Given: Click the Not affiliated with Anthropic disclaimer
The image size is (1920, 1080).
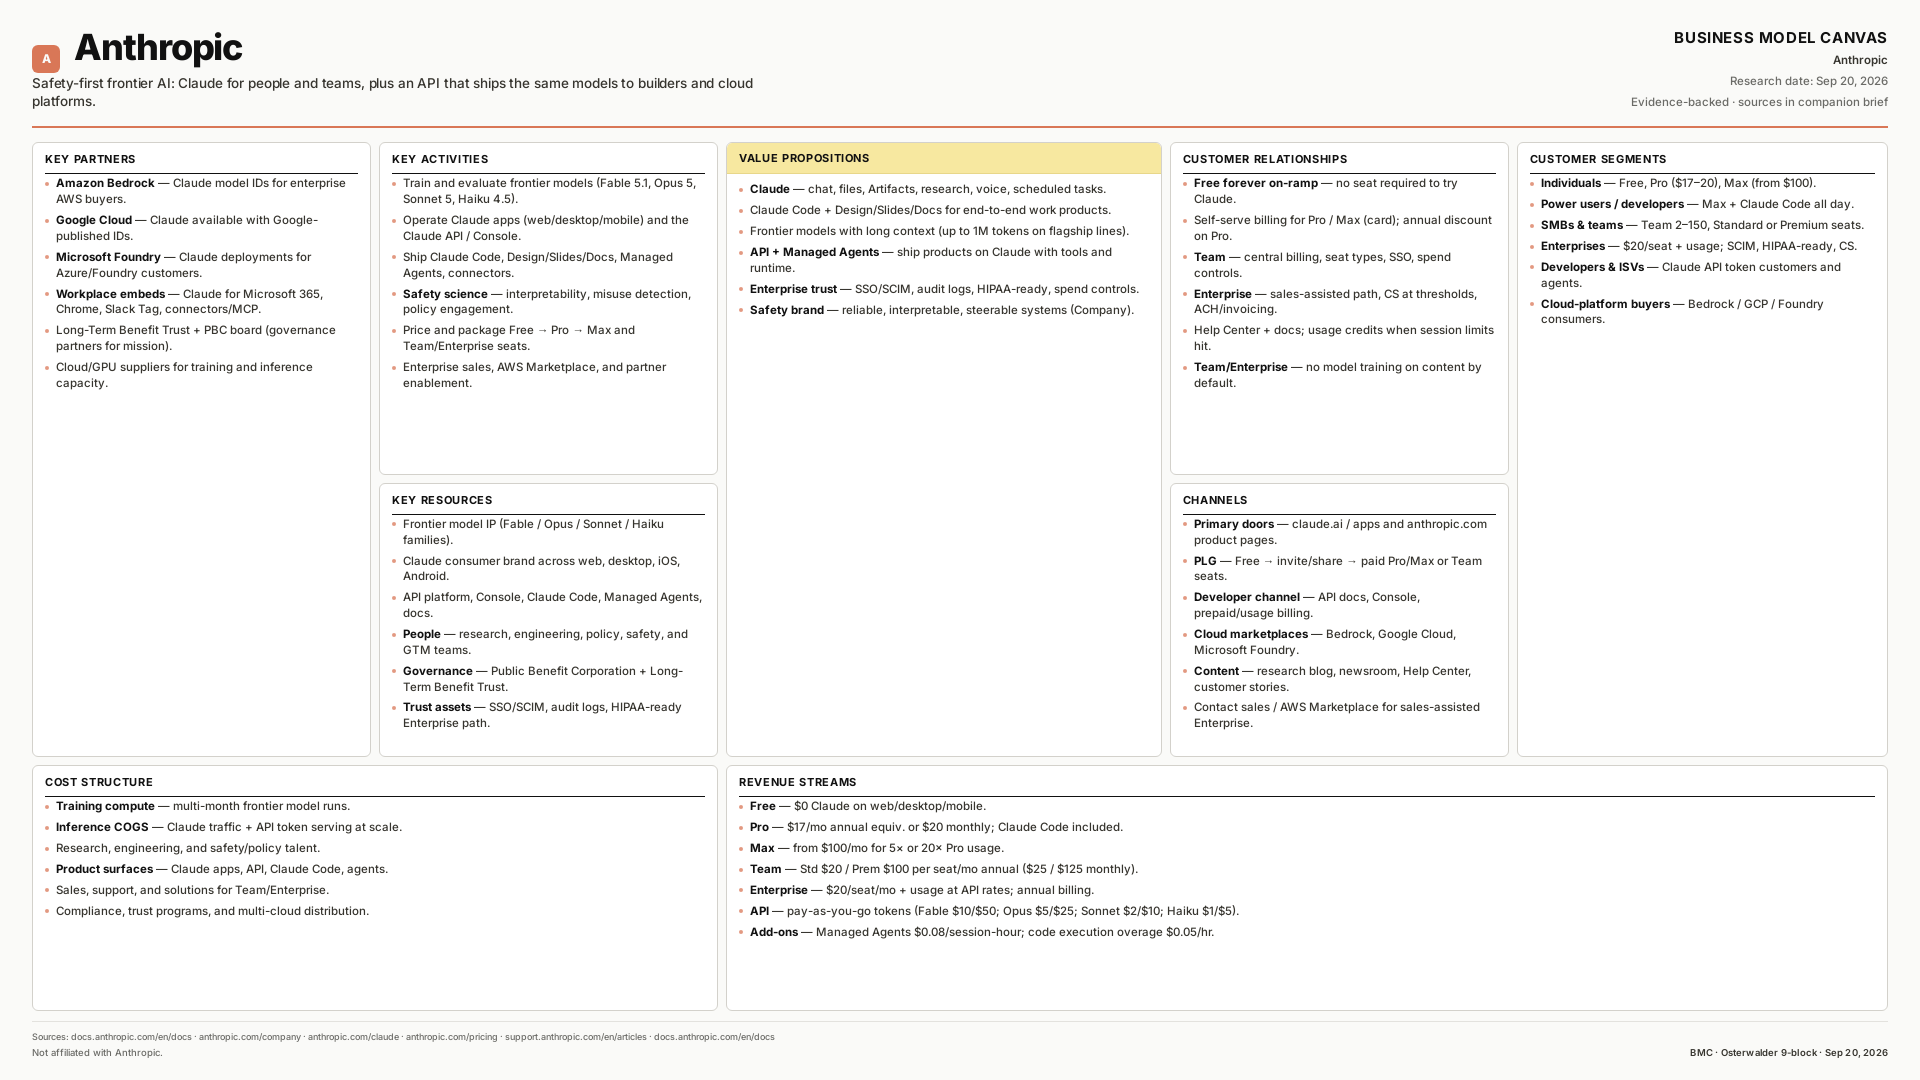Looking at the screenshot, I should (x=97, y=1053).
